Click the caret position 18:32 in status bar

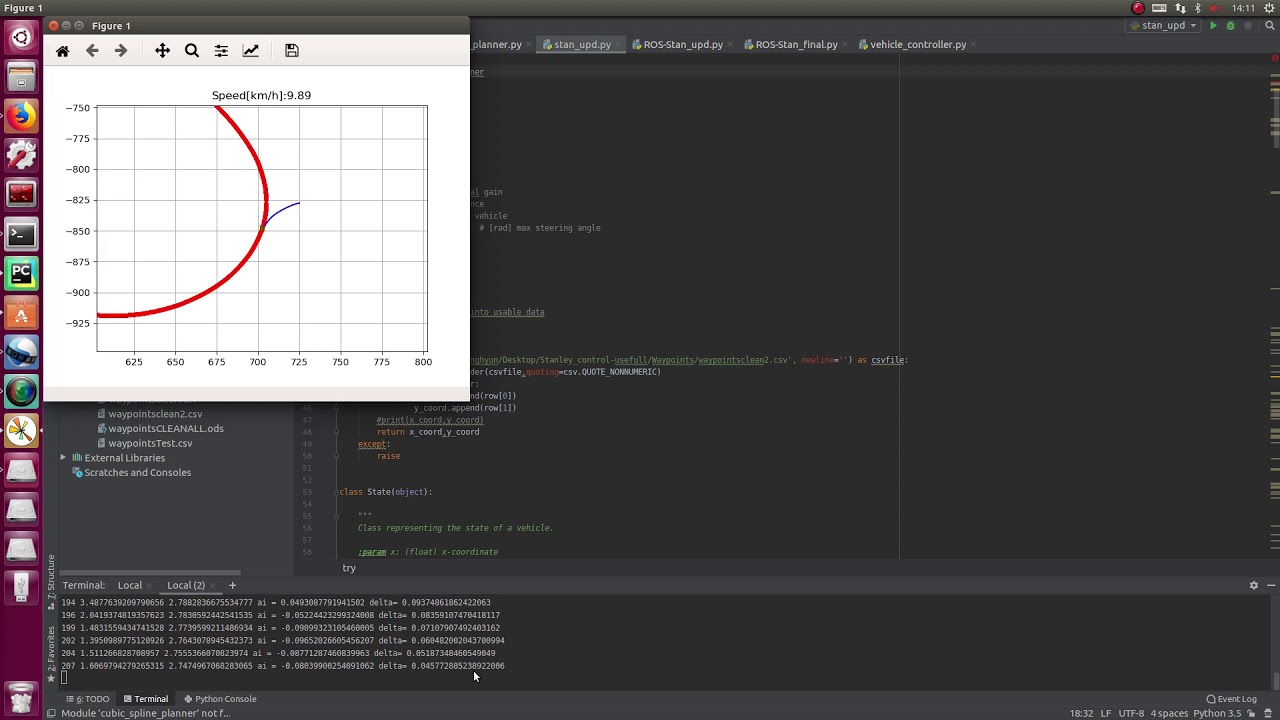[x=1080, y=713]
